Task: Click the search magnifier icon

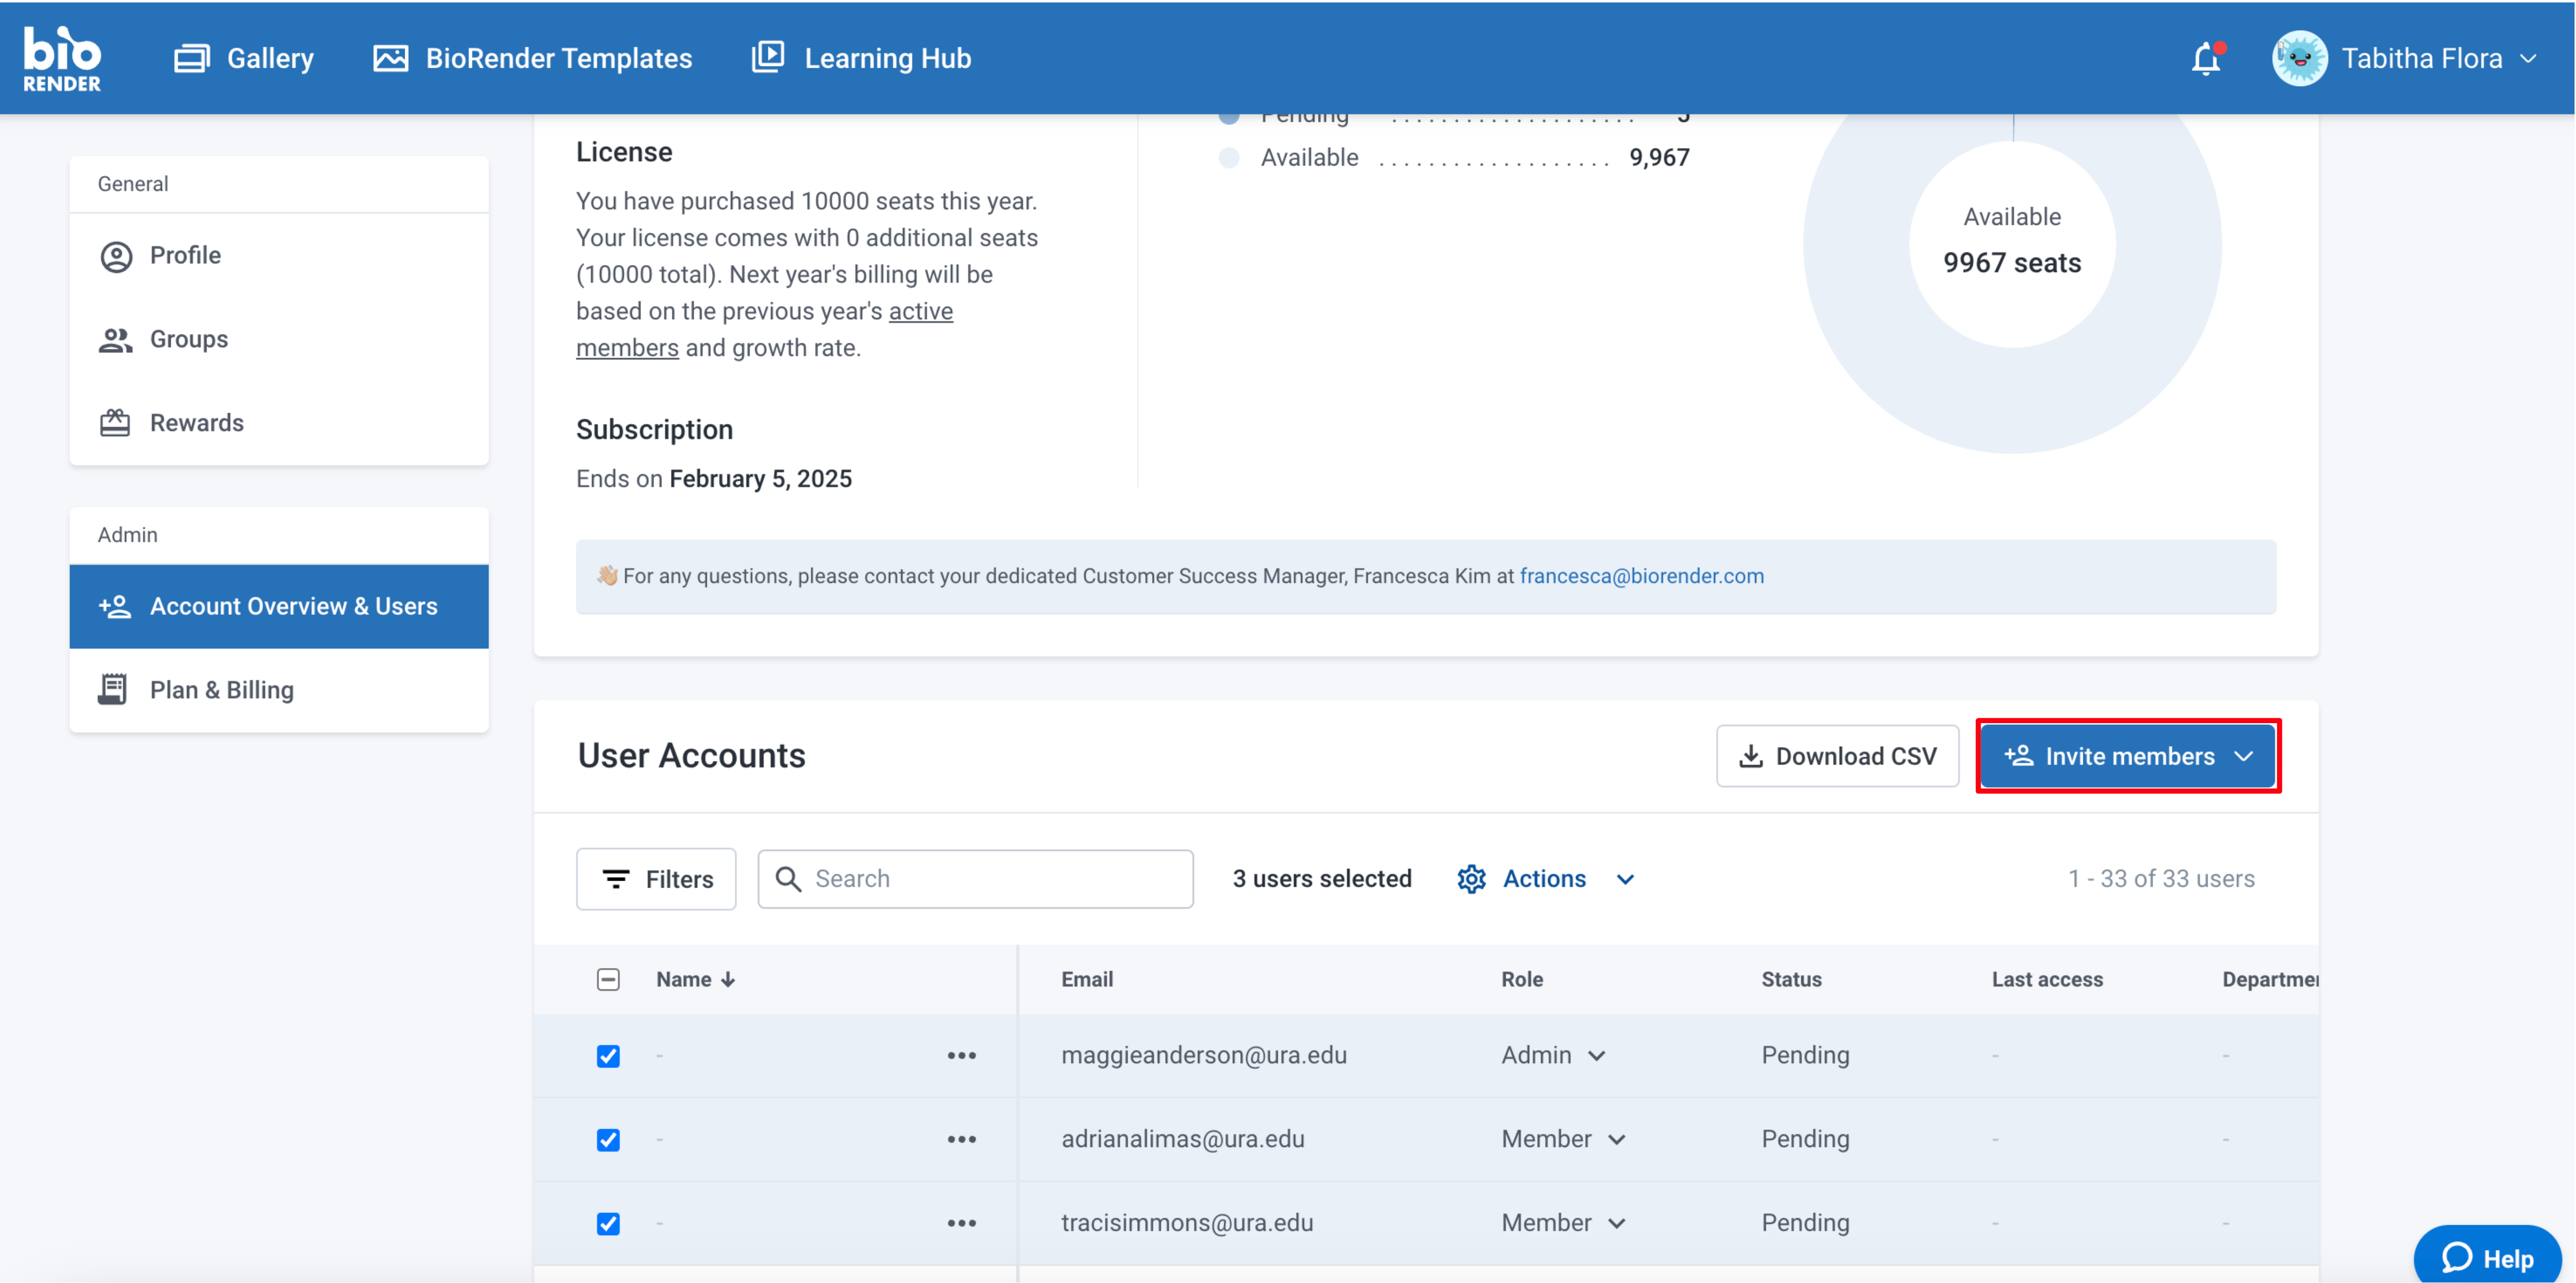Action: tap(788, 879)
